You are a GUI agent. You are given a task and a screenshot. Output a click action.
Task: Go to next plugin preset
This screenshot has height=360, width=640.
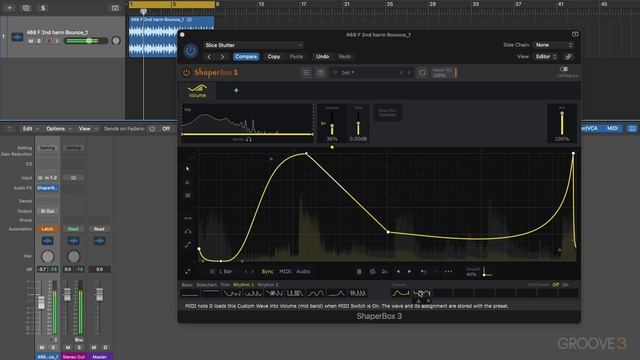click(x=222, y=57)
